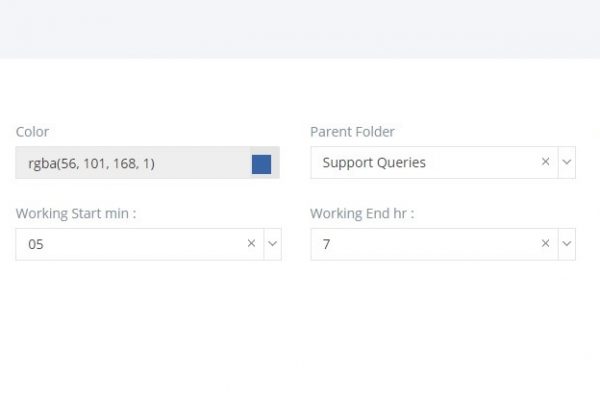Click the 7 value in Working End hr
The height and width of the screenshot is (400, 600).
[x=326, y=244]
